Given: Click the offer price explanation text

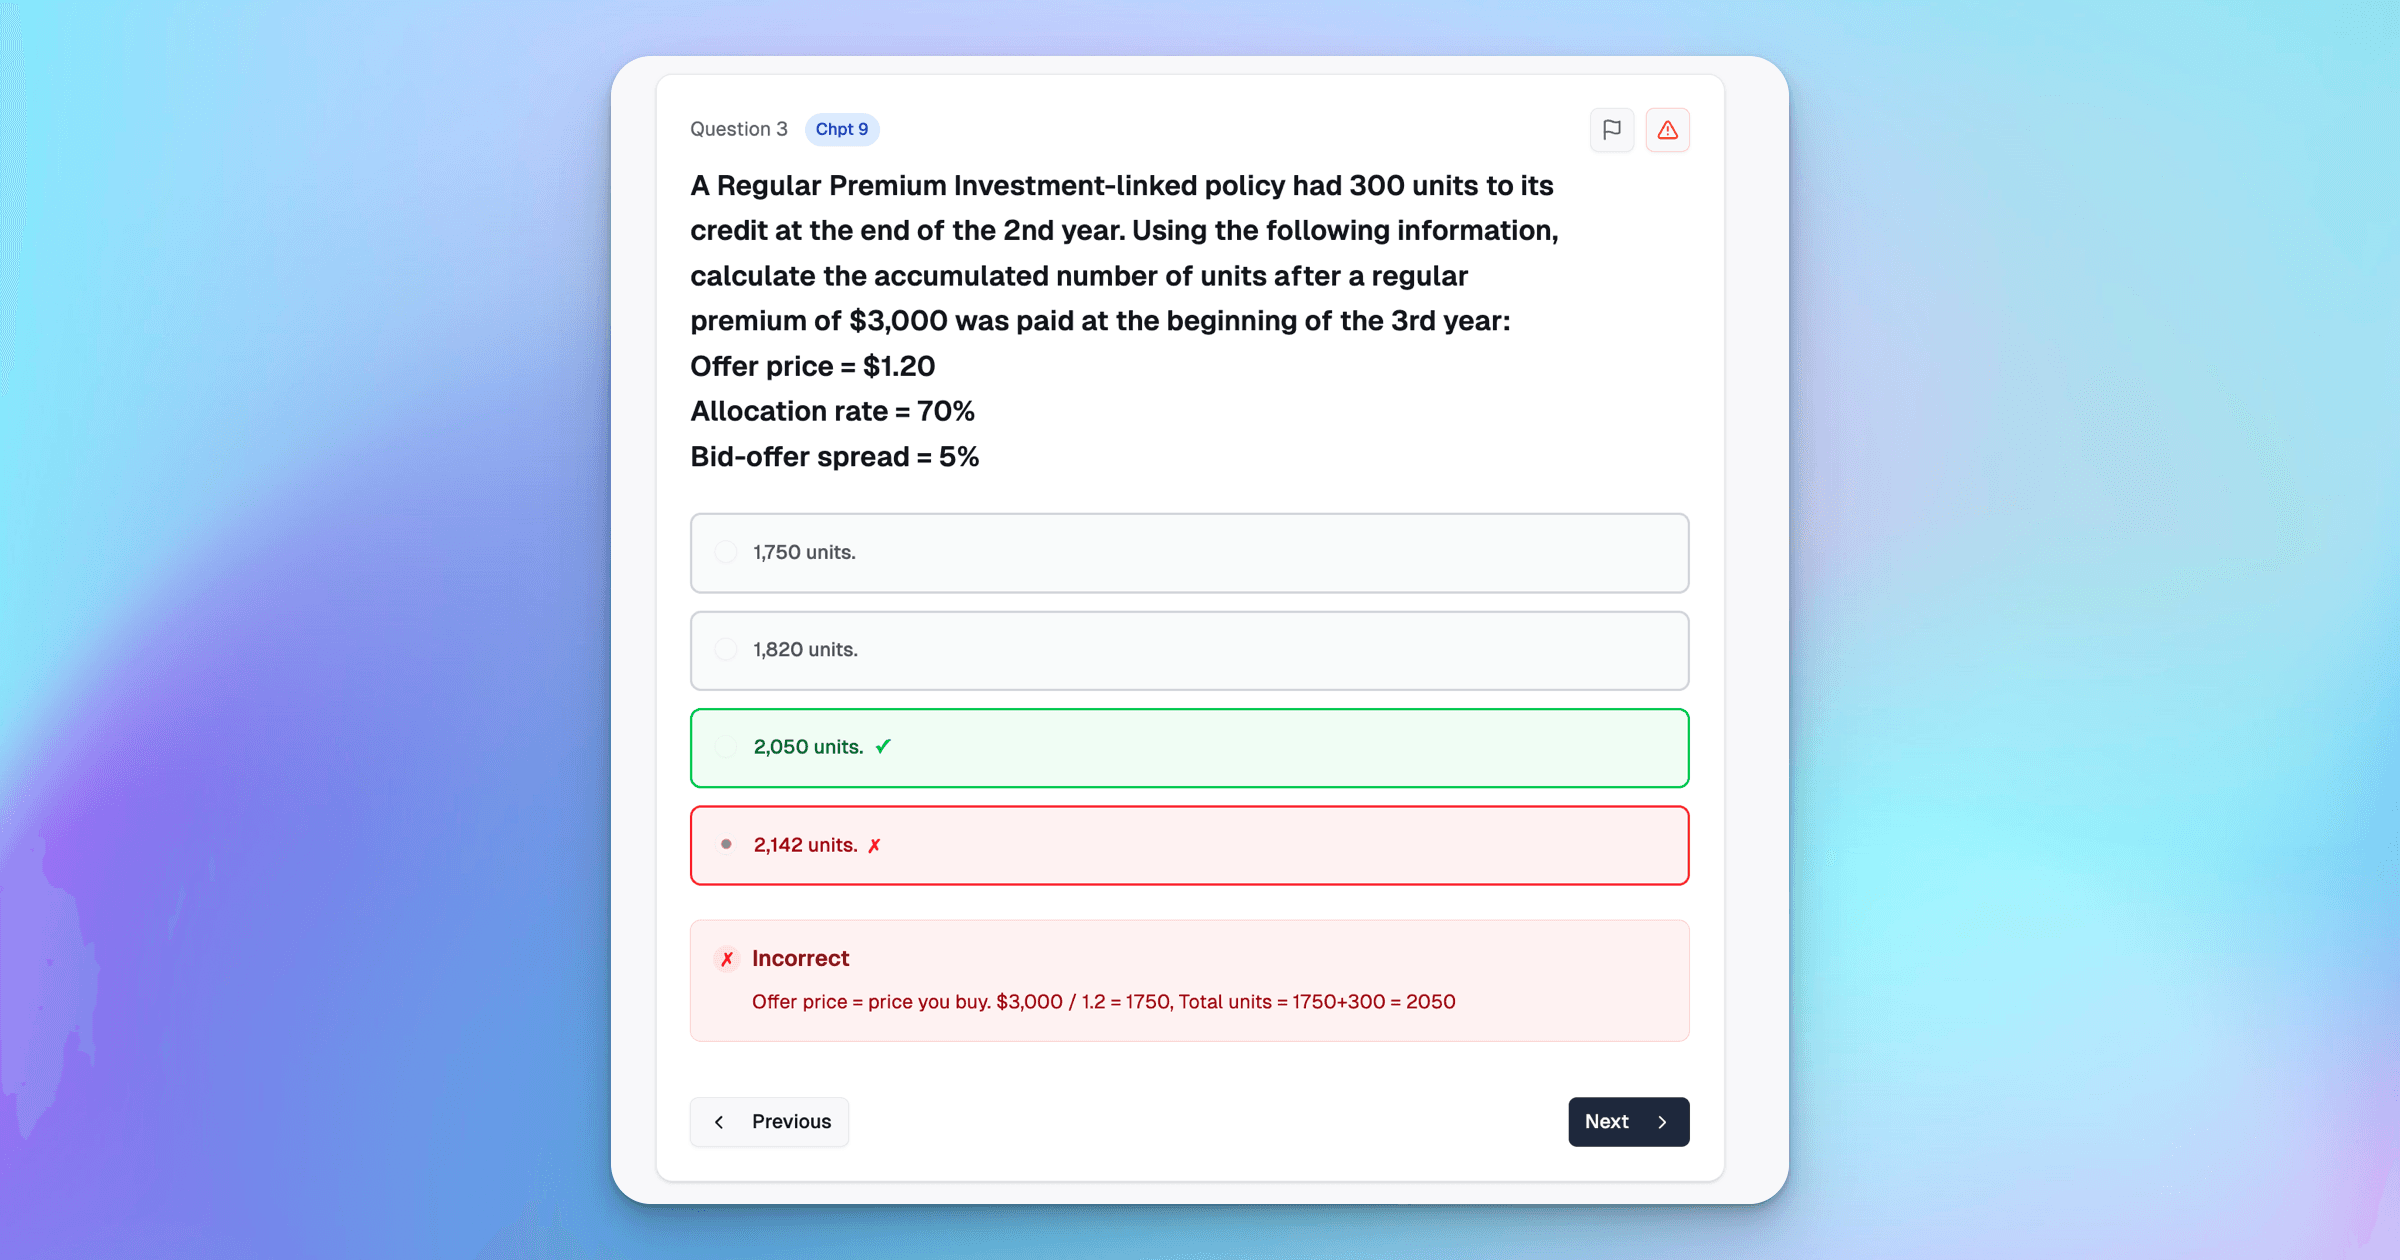Looking at the screenshot, I should tap(1103, 1002).
